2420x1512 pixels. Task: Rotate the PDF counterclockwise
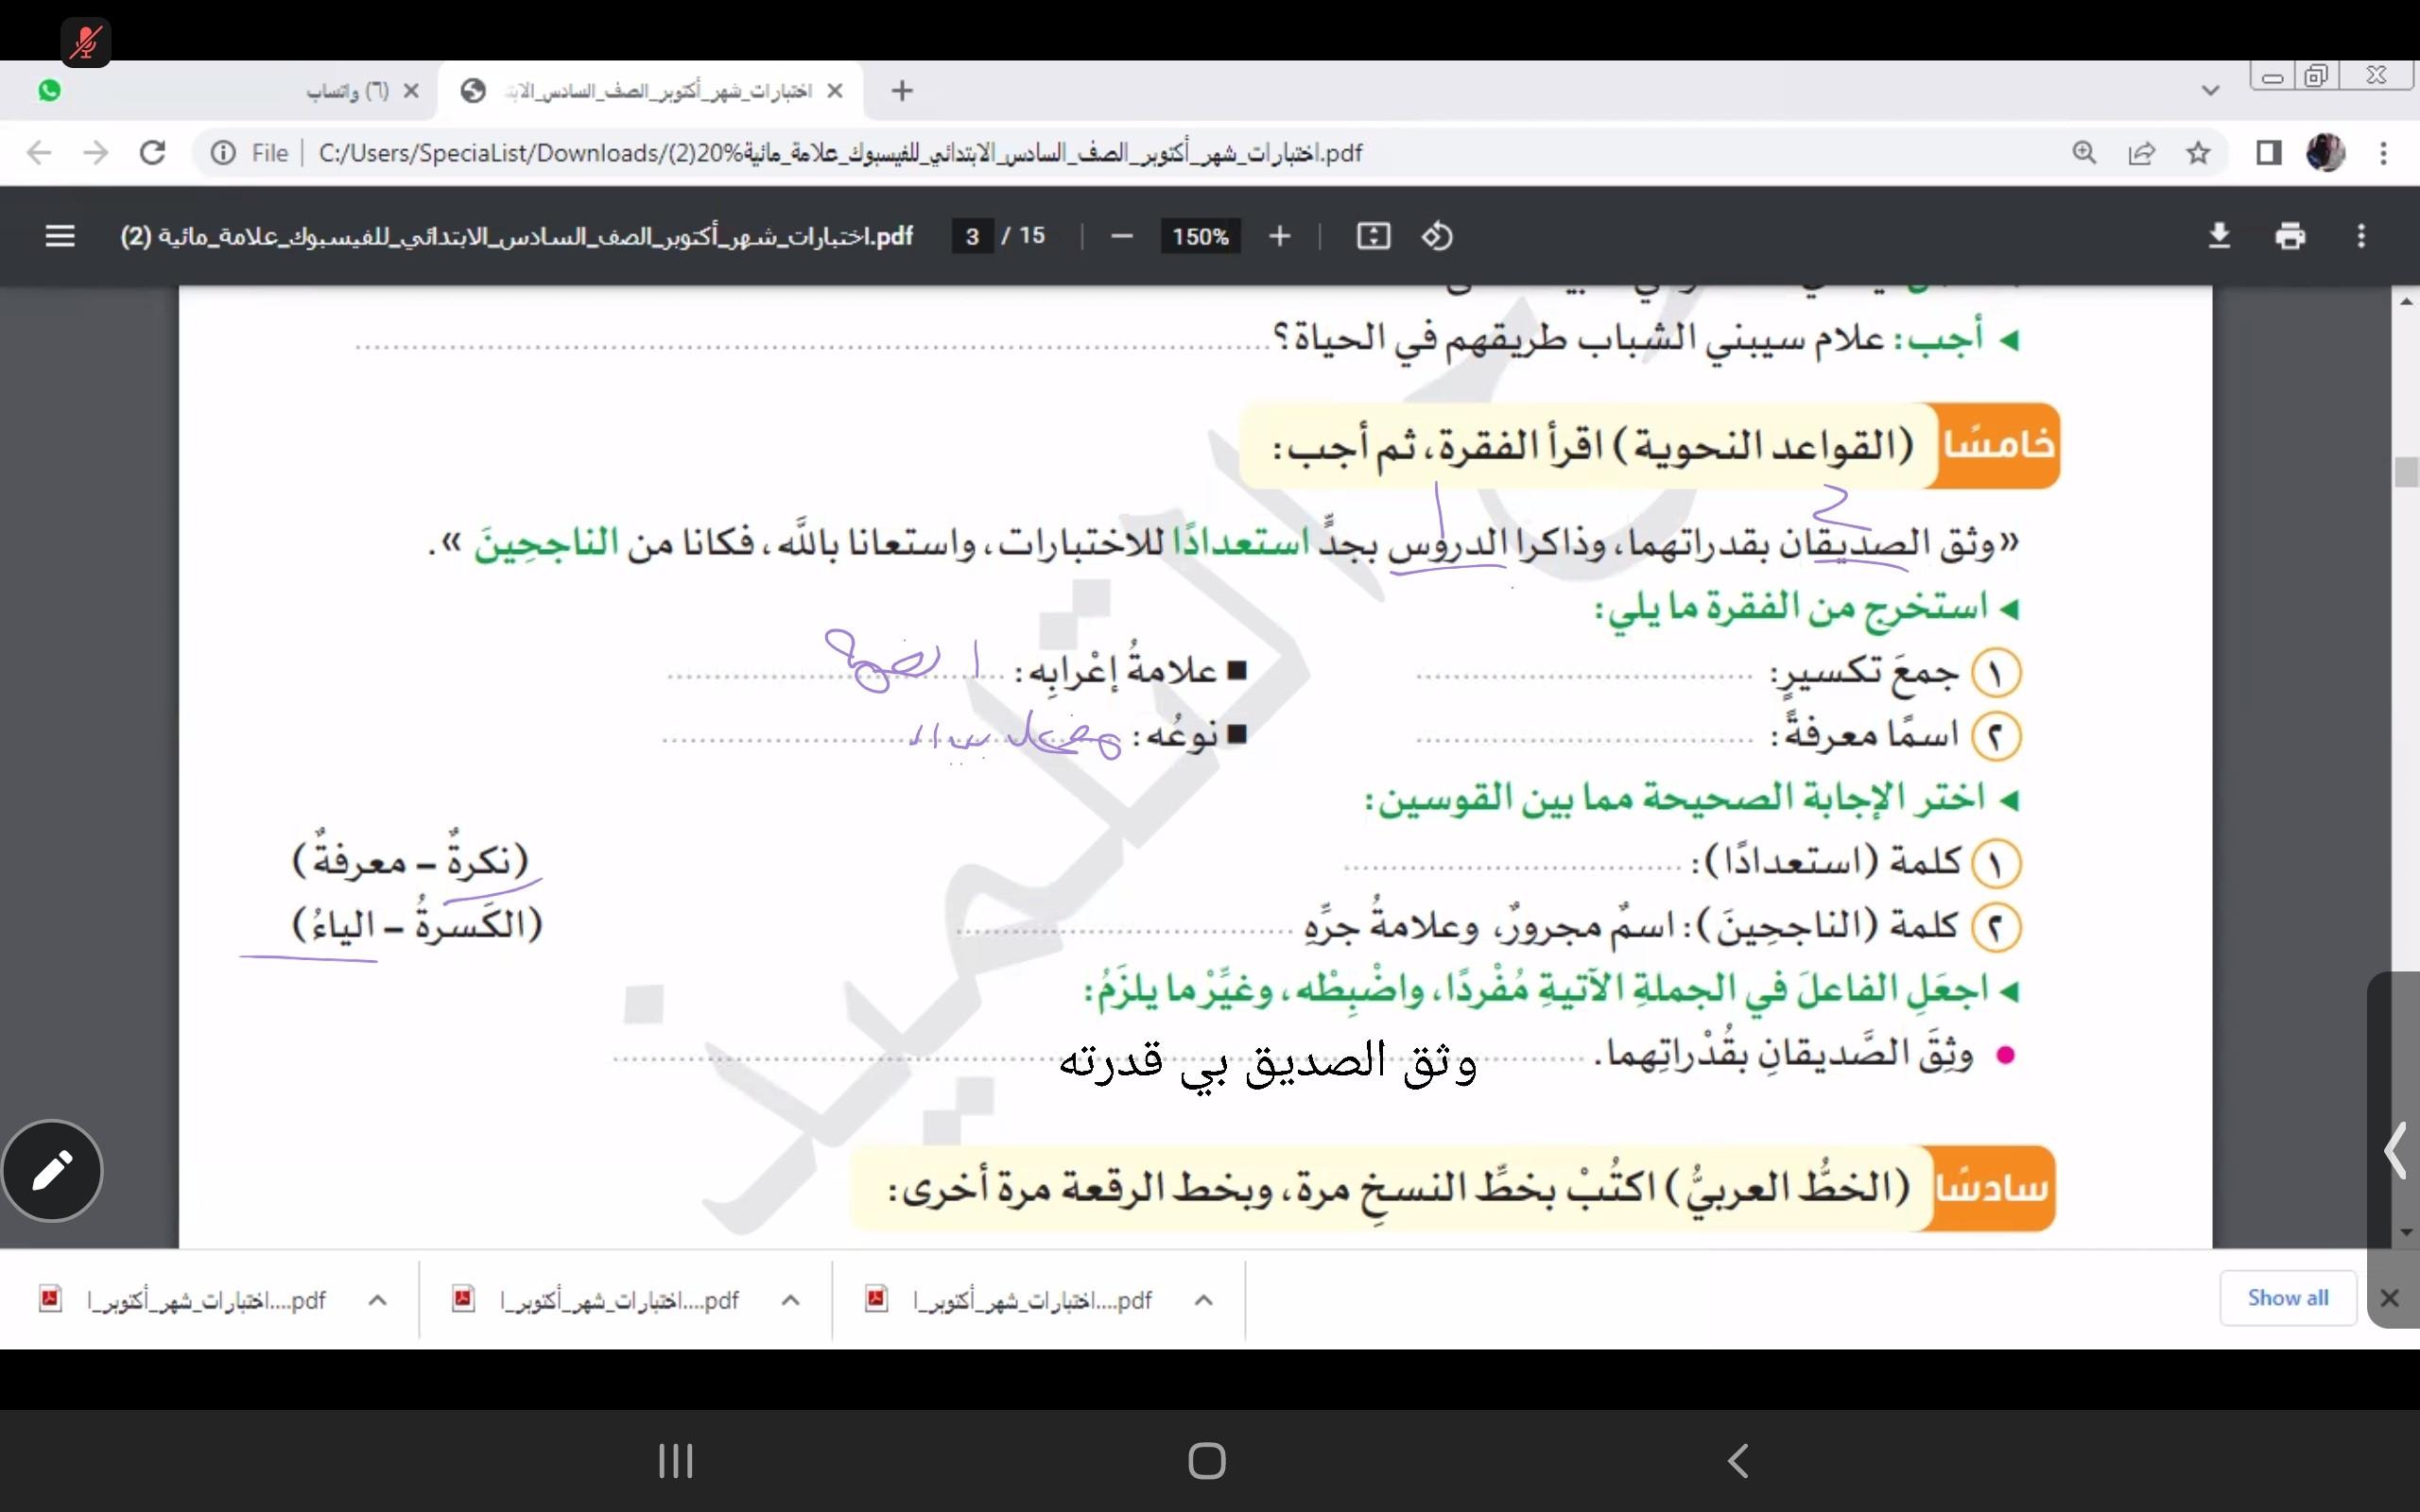(x=1437, y=236)
